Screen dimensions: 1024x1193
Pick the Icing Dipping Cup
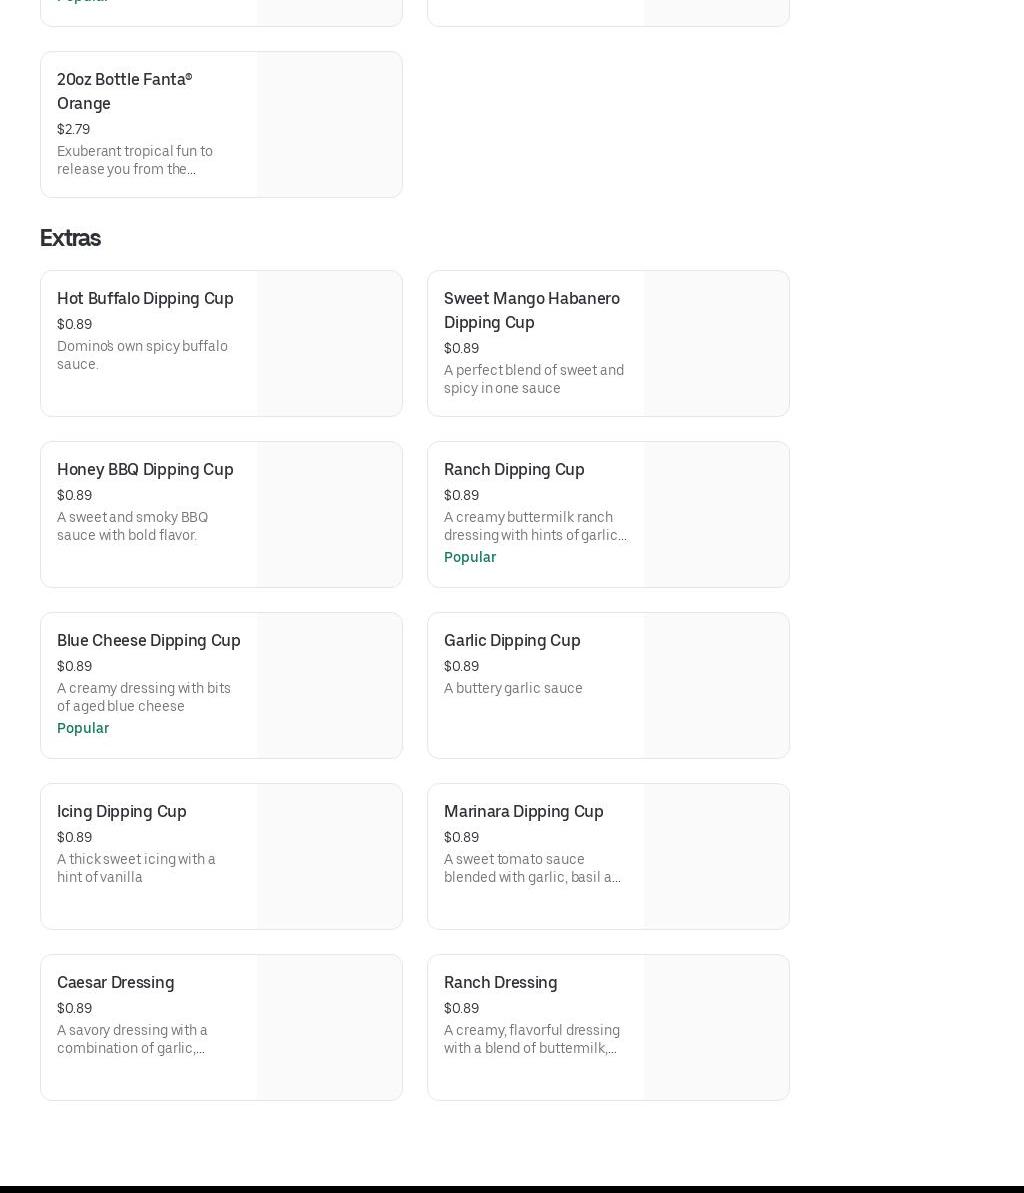(x=121, y=811)
